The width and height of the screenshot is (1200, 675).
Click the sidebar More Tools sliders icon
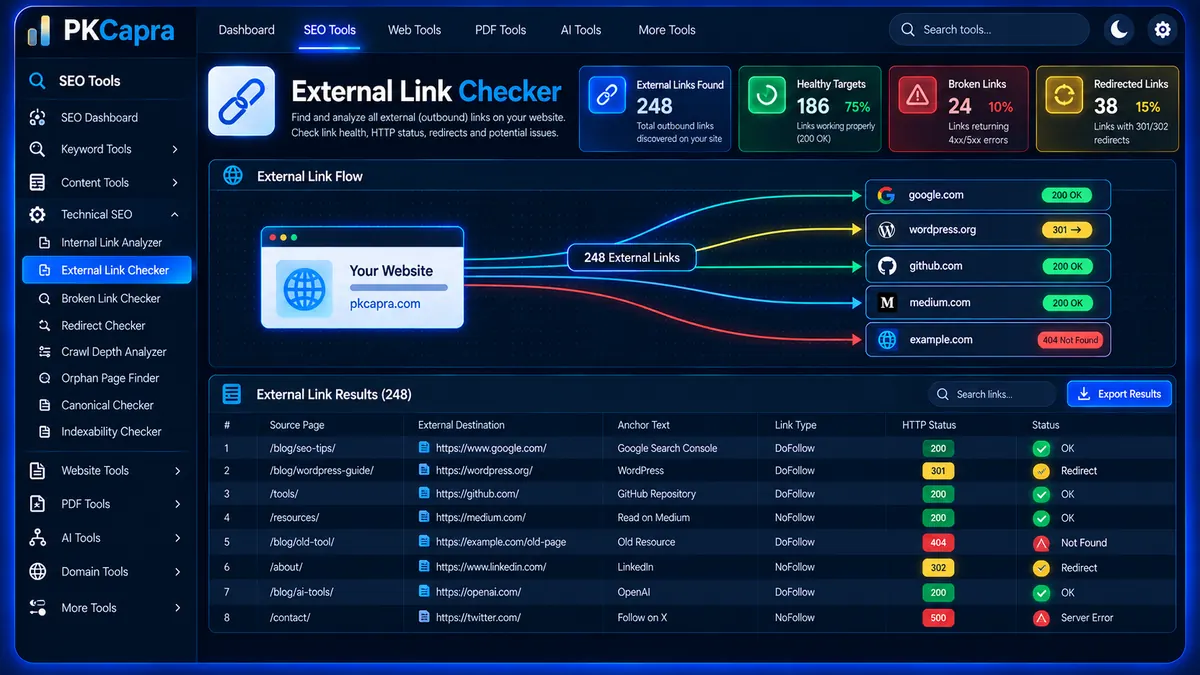38,607
